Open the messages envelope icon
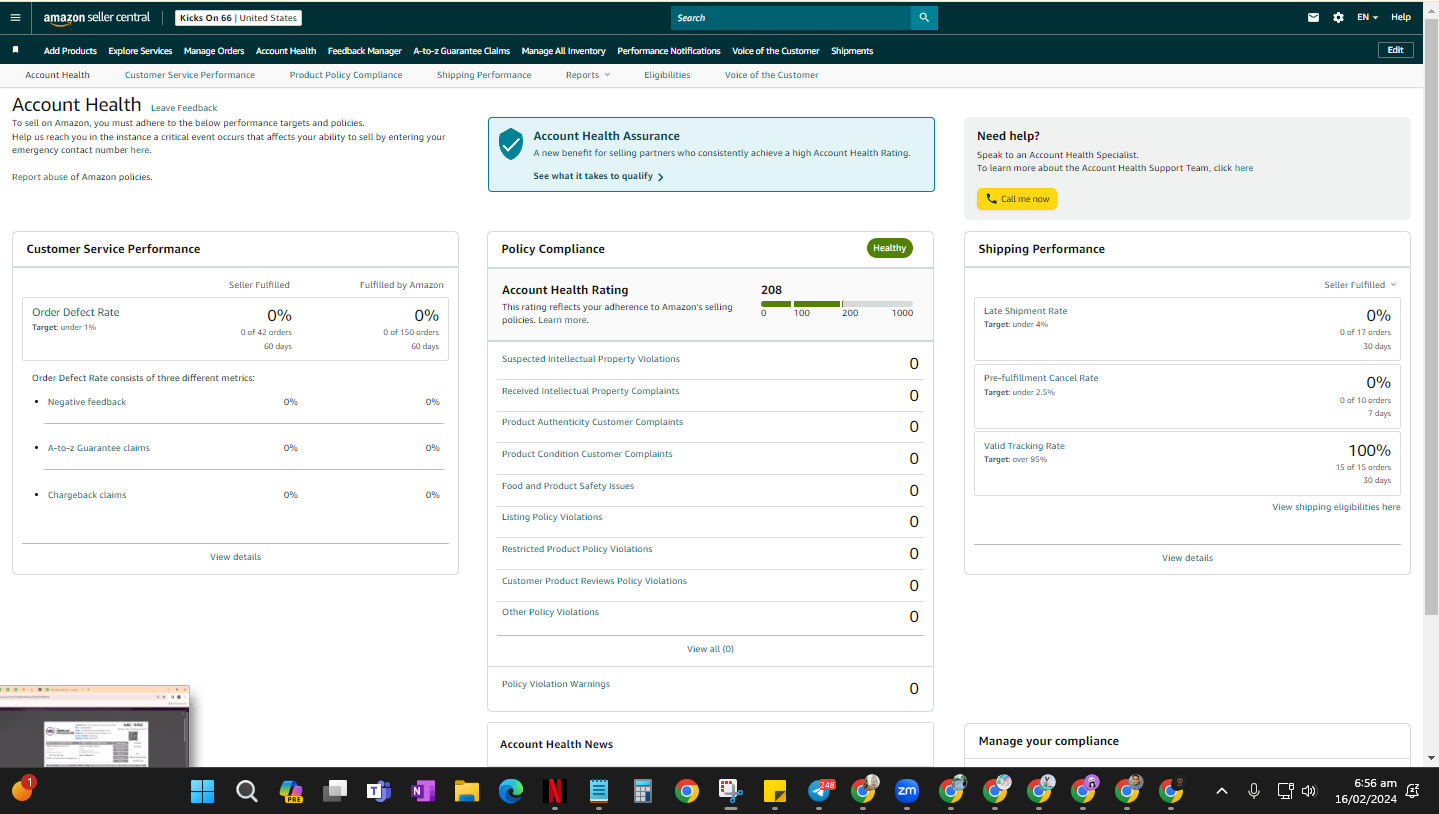Image resolution: width=1439 pixels, height=814 pixels. [1314, 17]
